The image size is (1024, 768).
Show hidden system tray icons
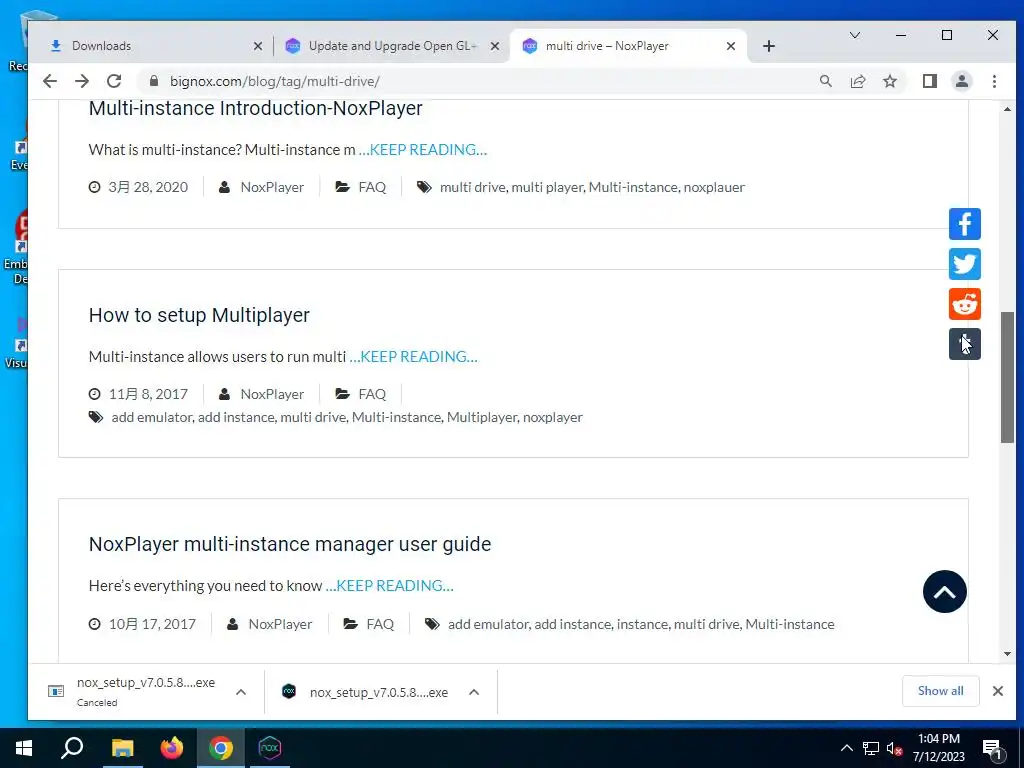[846, 748]
